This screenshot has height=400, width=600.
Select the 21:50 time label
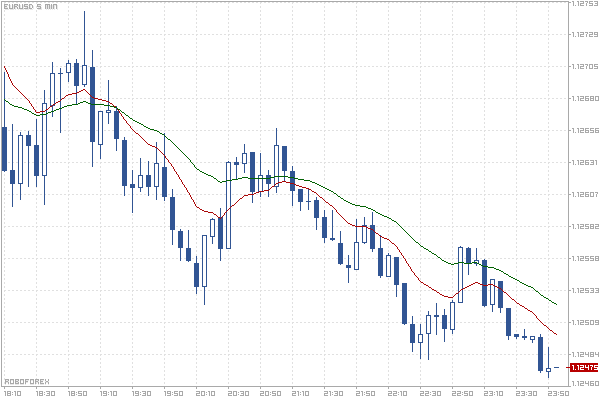365,393
